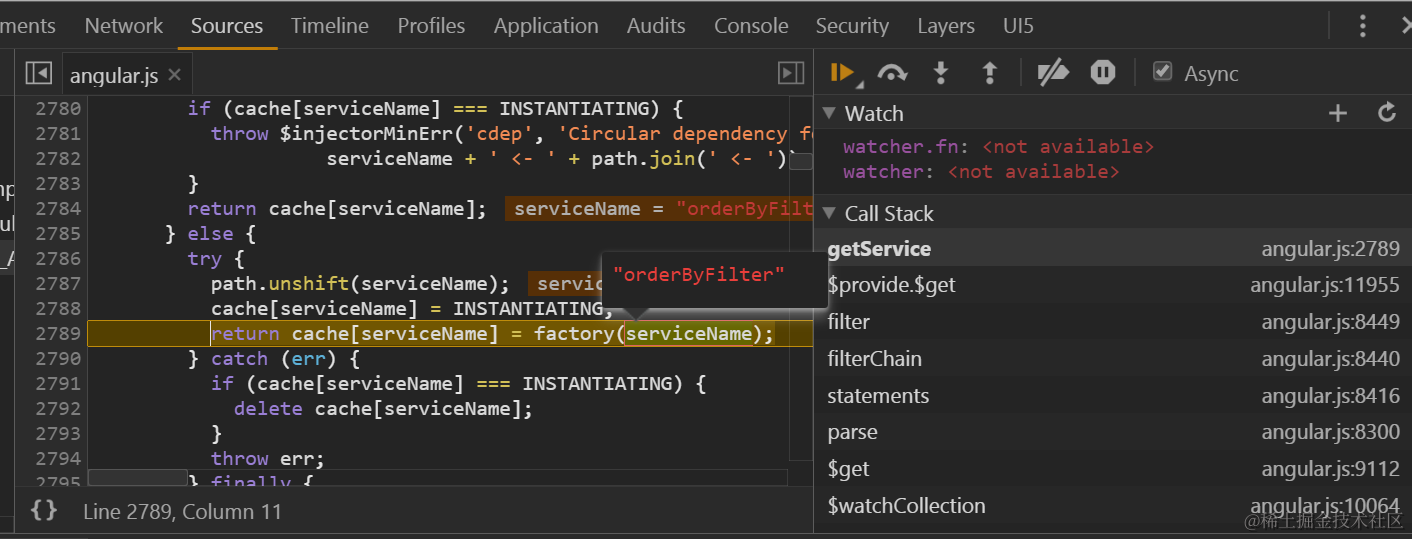
Task: Set breakpoint on line 2789
Action: click(x=58, y=334)
